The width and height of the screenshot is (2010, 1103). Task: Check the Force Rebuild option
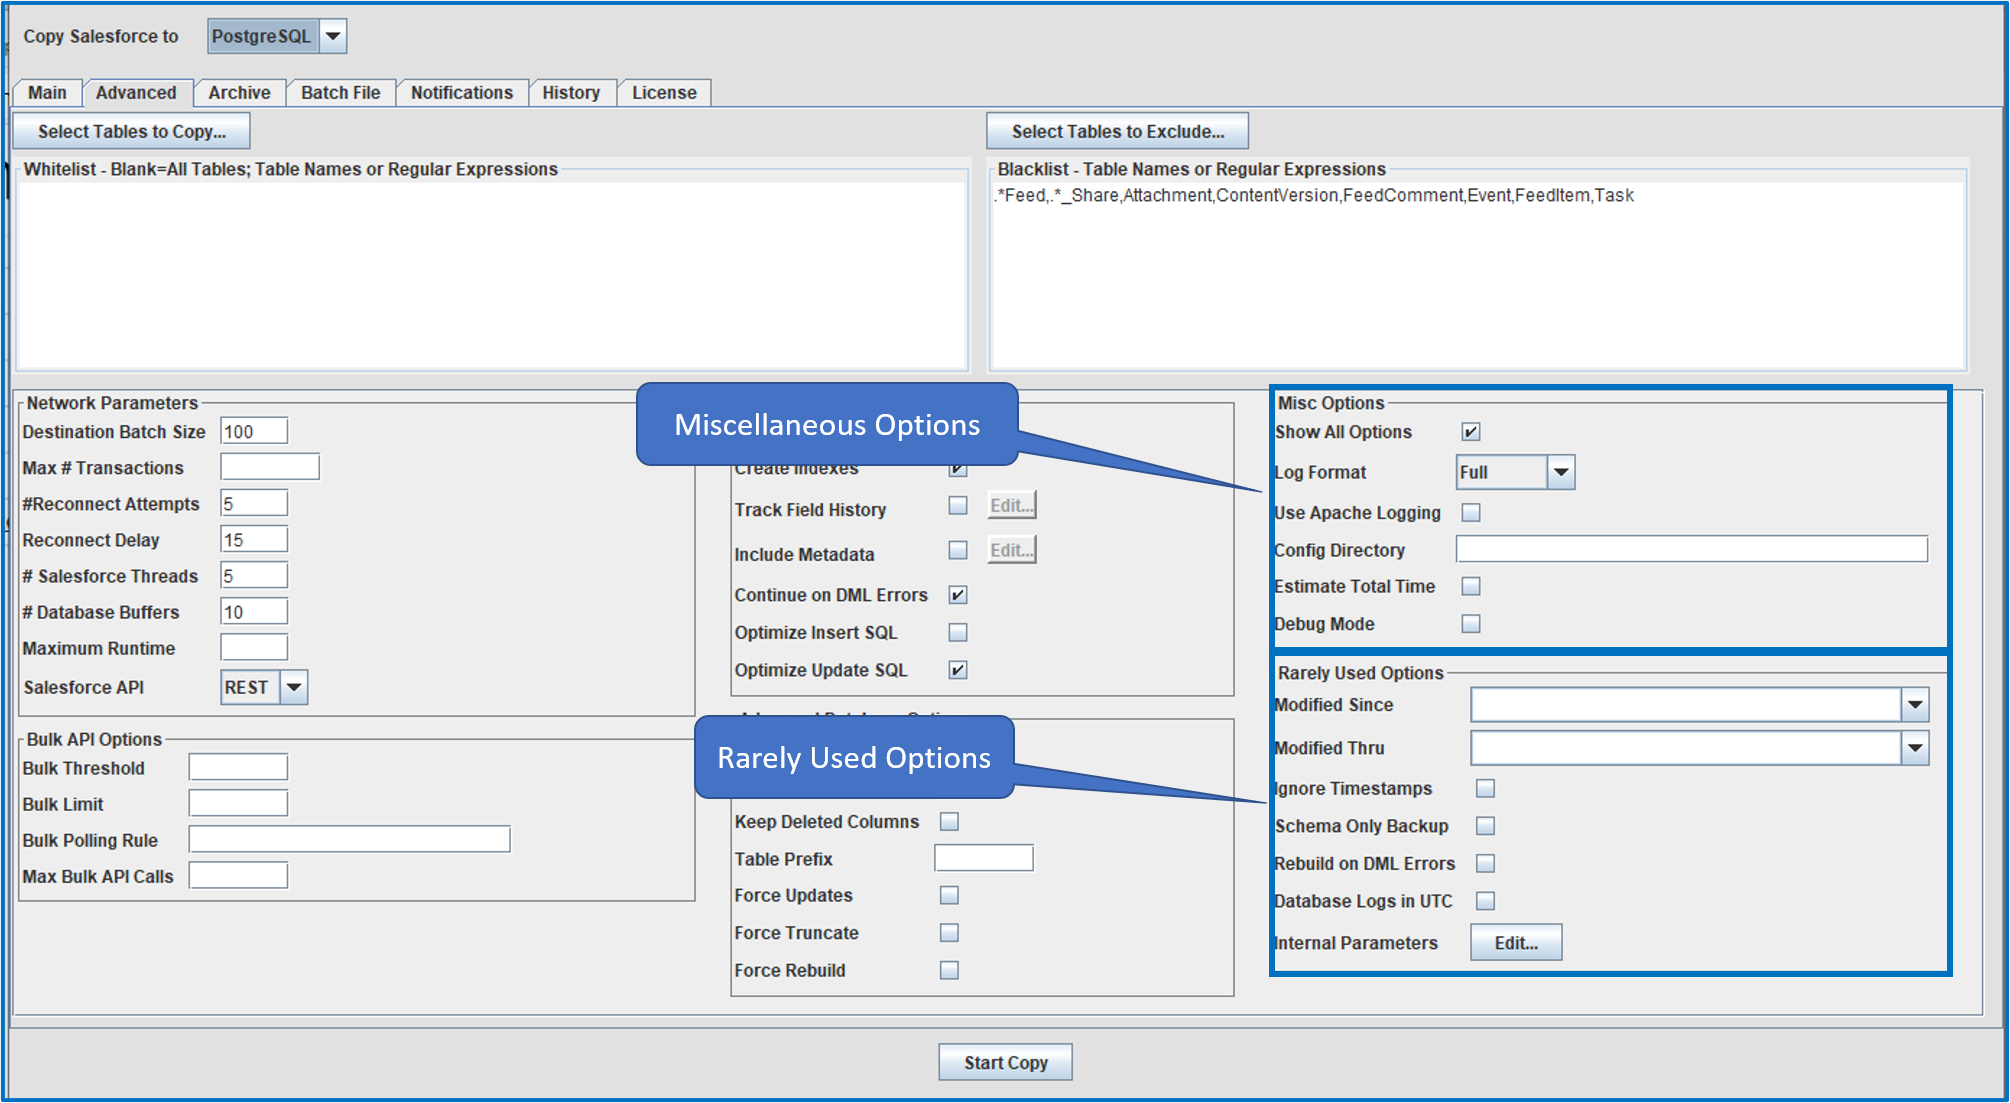point(949,970)
